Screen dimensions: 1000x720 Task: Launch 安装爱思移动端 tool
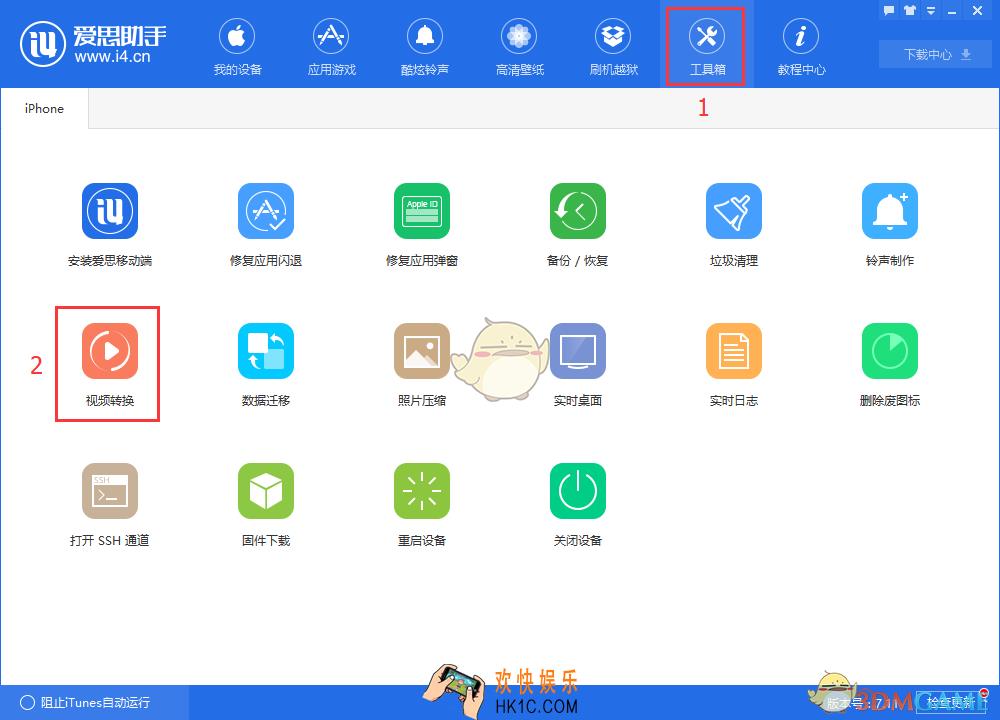(110, 224)
